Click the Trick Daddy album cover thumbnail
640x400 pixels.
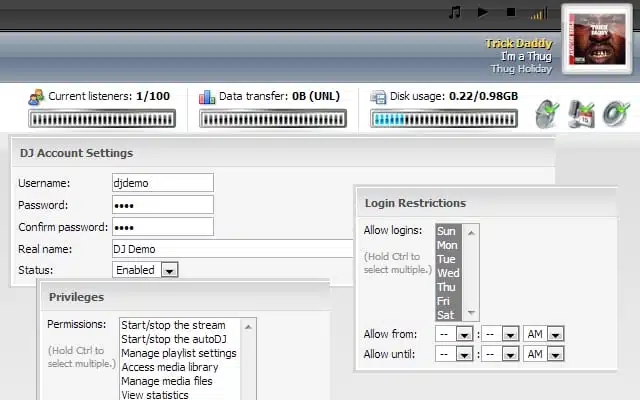(x=597, y=39)
